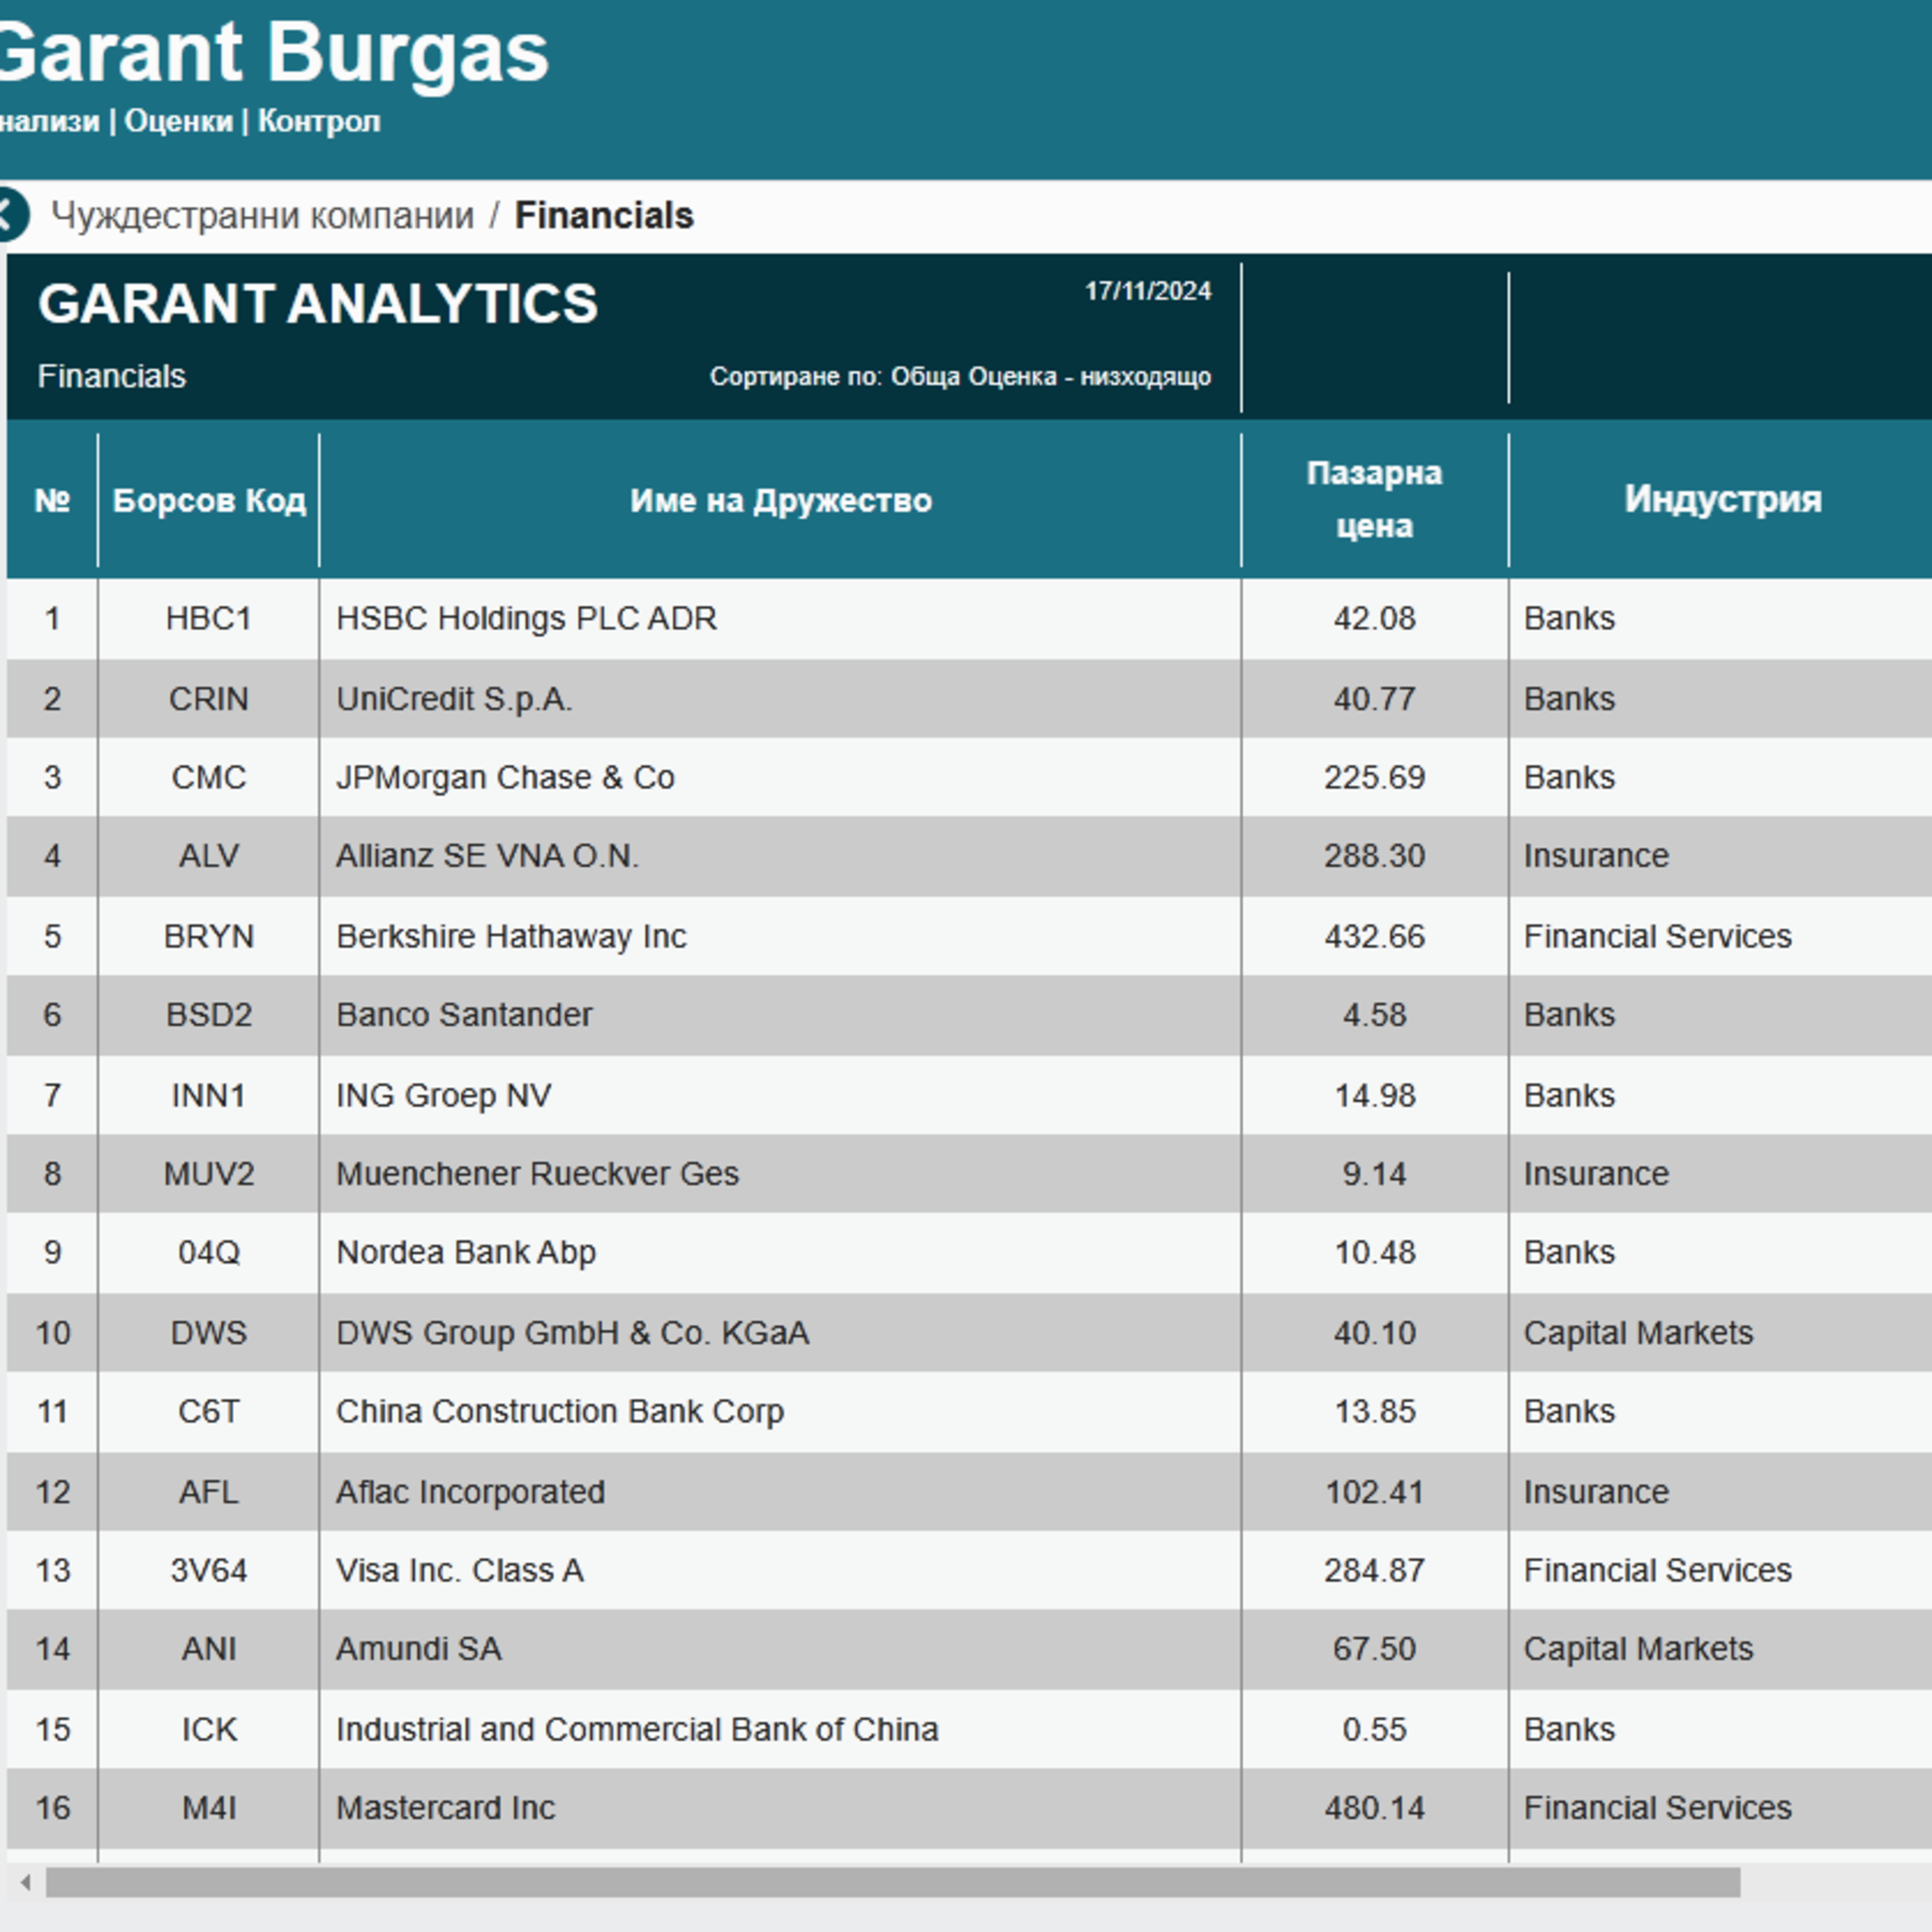Select China Construction Bank Corp name
This screenshot has width=1932, height=1932.
(560, 1412)
